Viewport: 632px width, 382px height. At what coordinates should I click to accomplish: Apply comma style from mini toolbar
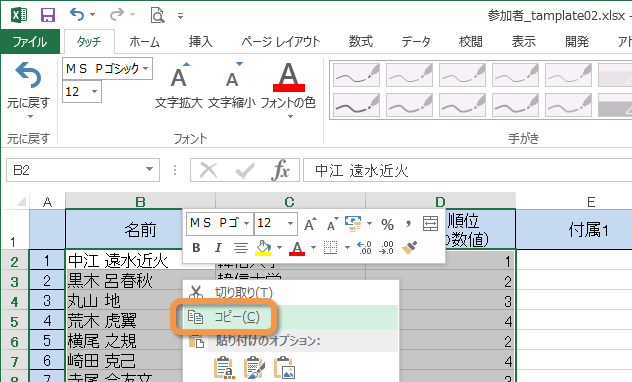pyautogui.click(x=409, y=224)
